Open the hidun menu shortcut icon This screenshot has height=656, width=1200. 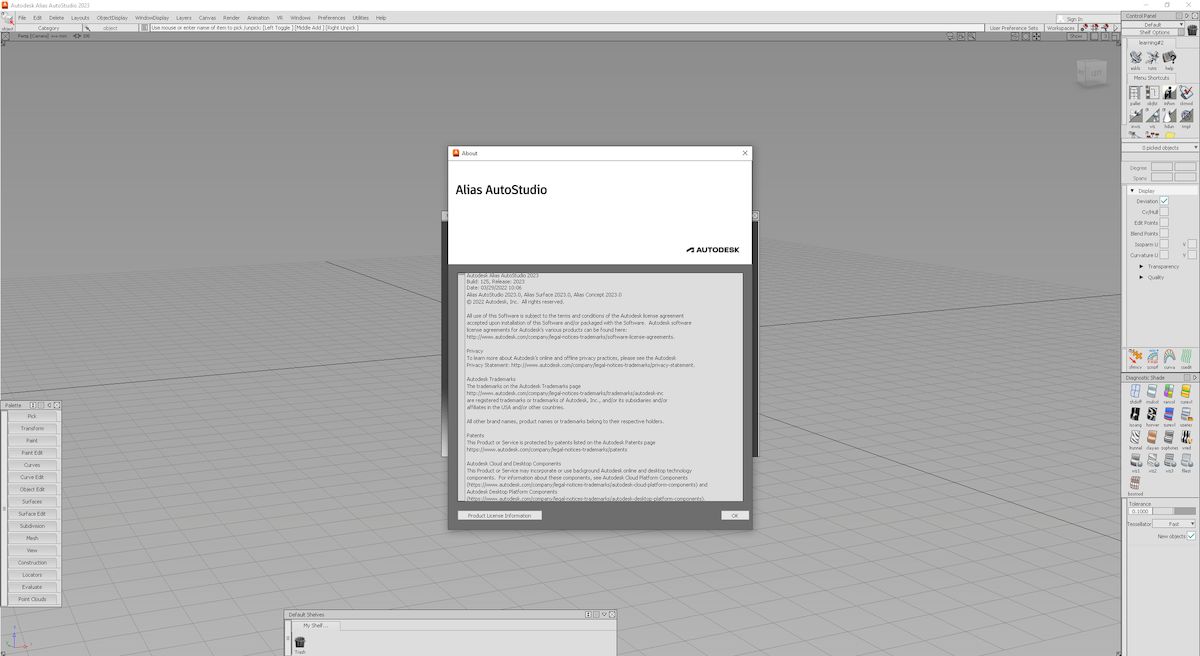(x=1170, y=115)
